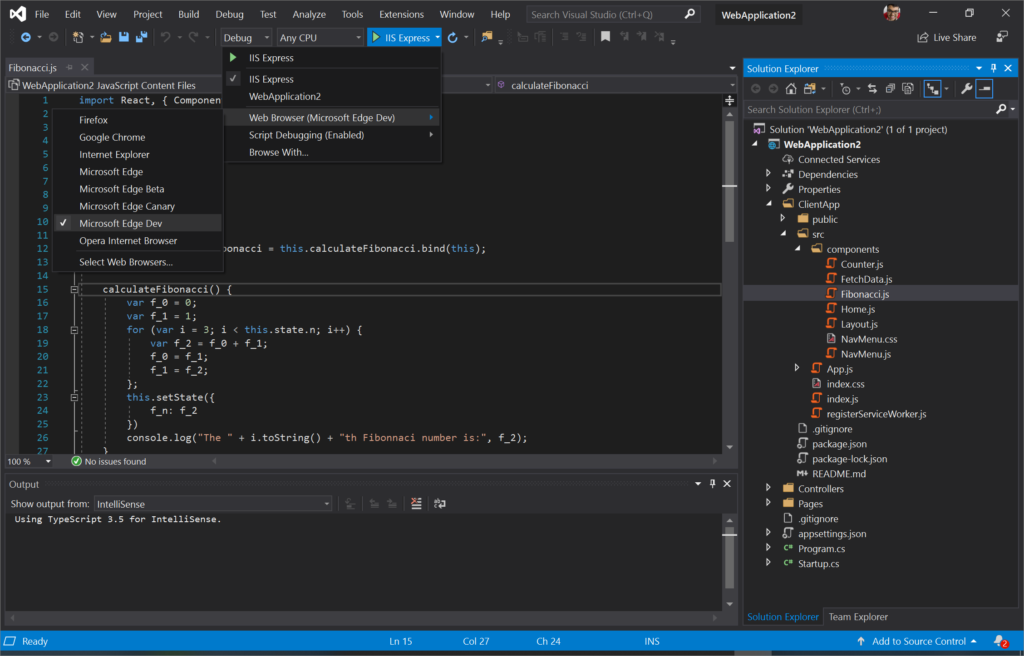The height and width of the screenshot is (656, 1024).
Task: Collapse the components folder
Action: pos(797,249)
